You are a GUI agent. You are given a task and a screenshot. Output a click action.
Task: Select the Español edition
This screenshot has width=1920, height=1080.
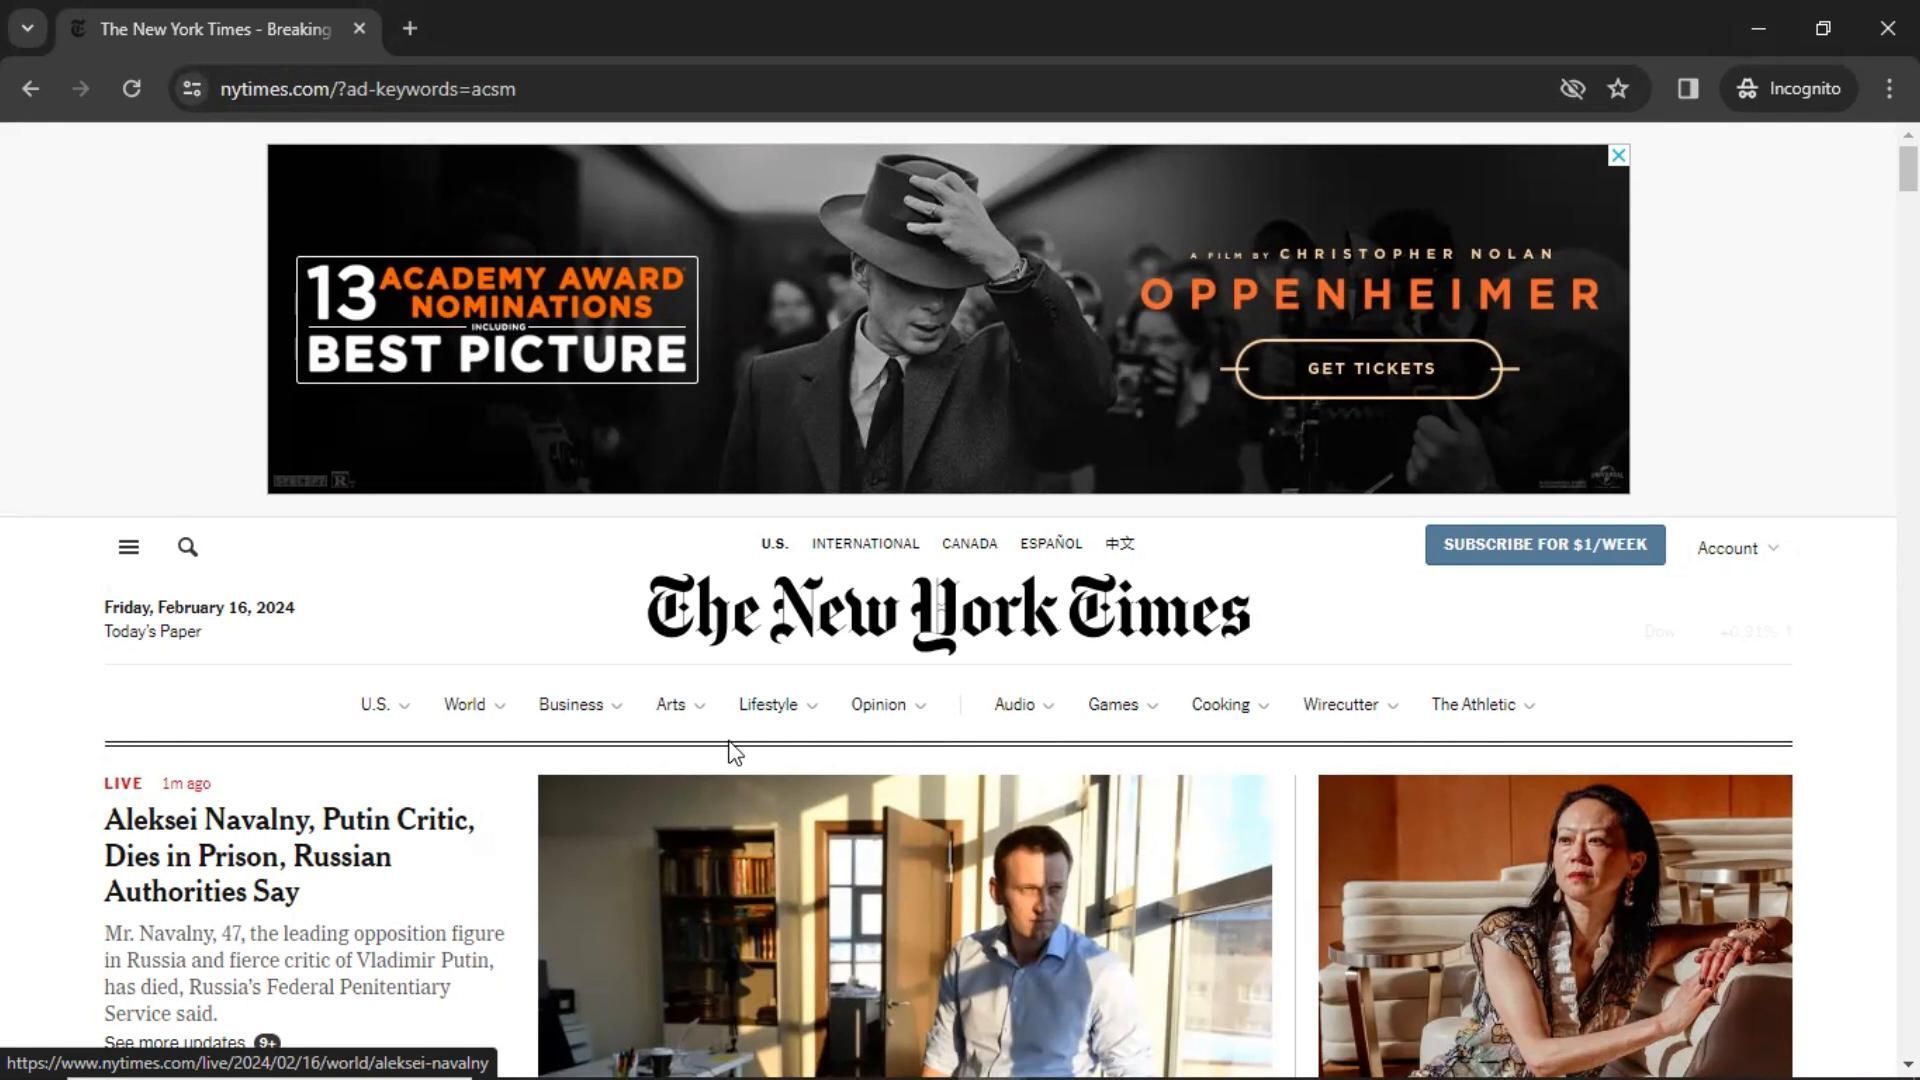point(1050,544)
